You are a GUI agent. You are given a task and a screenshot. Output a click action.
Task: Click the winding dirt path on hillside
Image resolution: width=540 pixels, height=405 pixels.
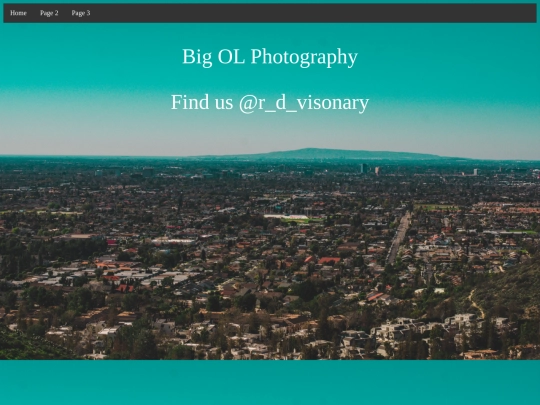tap(477, 304)
